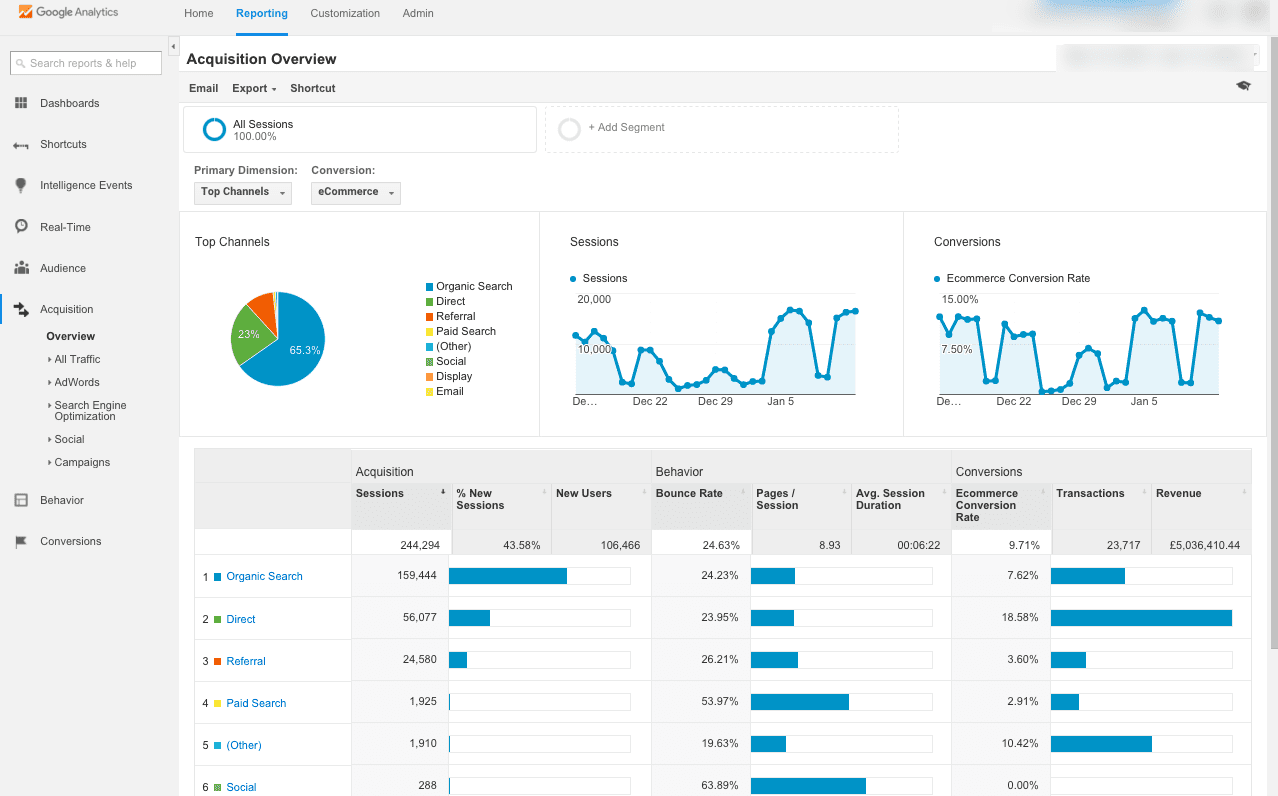Expand AdWords in the sidebar
The height and width of the screenshot is (796, 1278).
(x=77, y=382)
